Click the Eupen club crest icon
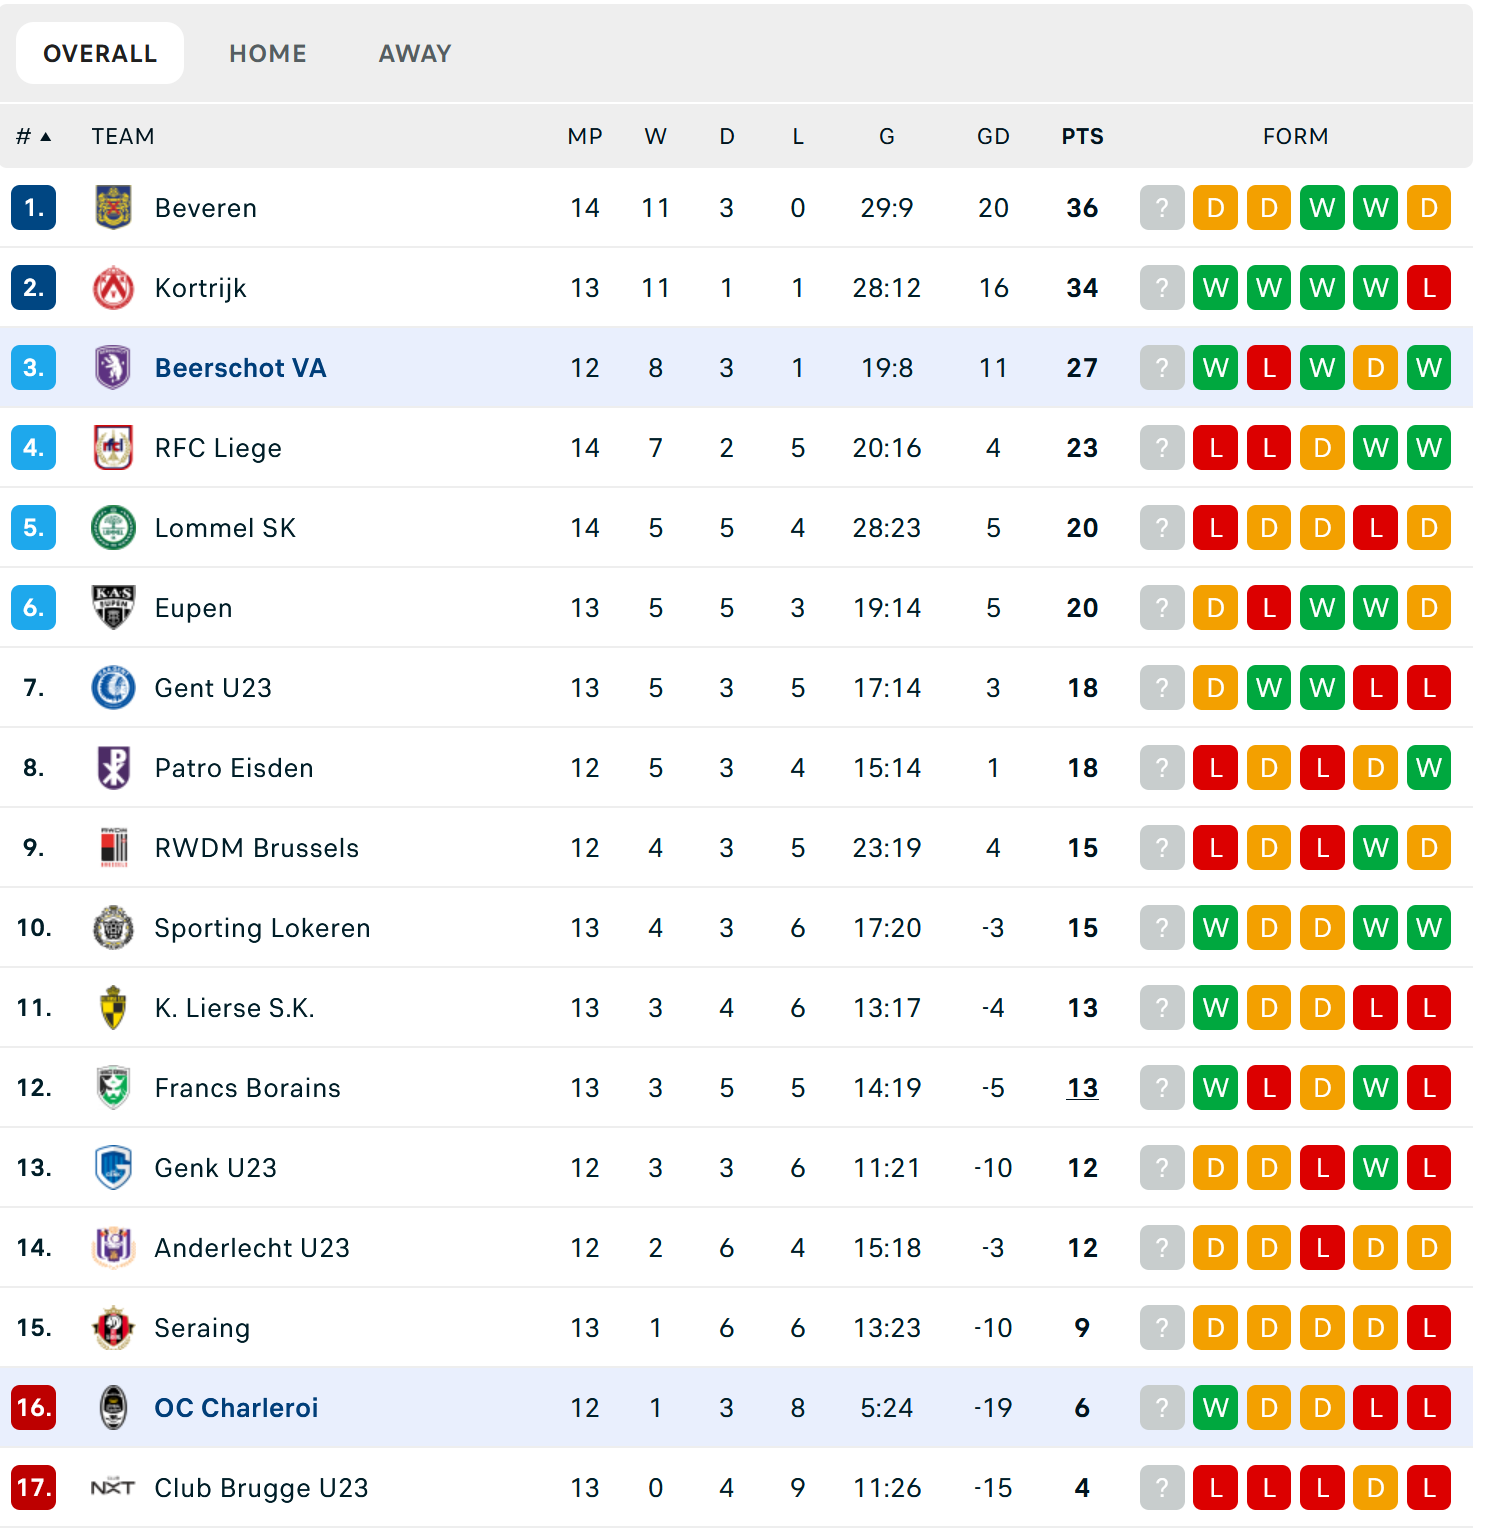Image resolution: width=1497 pixels, height=1532 pixels. click(x=113, y=608)
